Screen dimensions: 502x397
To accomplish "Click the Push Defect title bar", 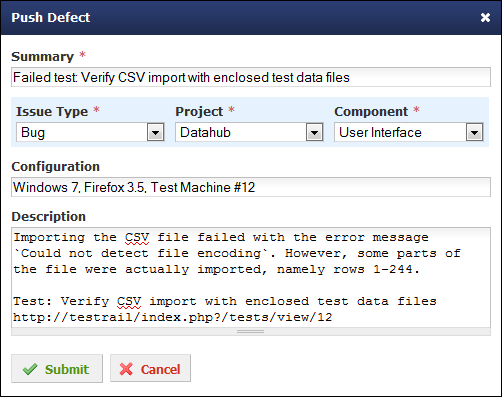I will click(251, 17).
